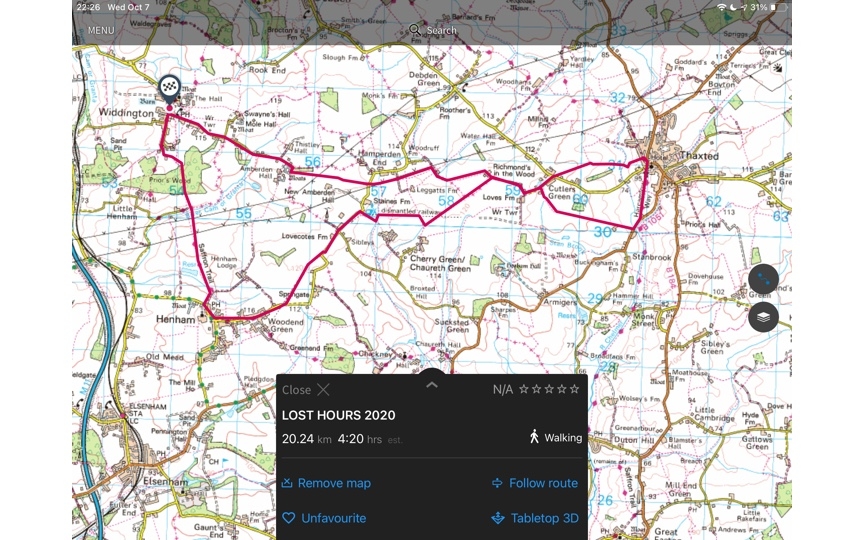Open the map layers round button

coord(763,317)
